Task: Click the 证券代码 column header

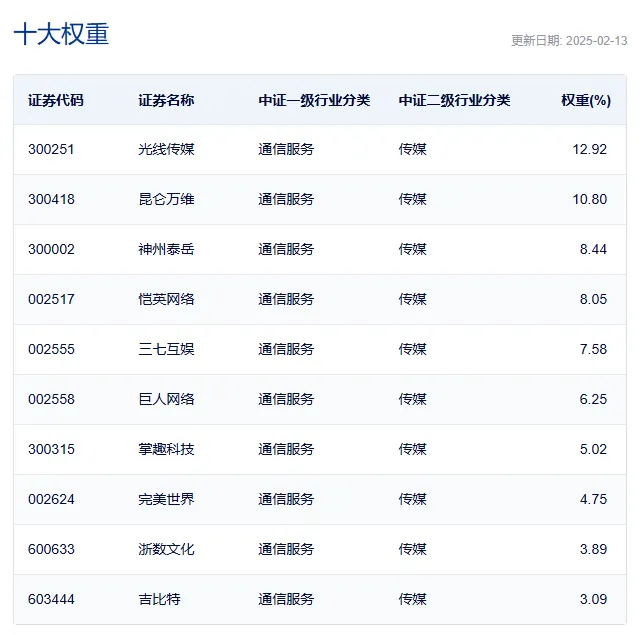Action: (56, 100)
